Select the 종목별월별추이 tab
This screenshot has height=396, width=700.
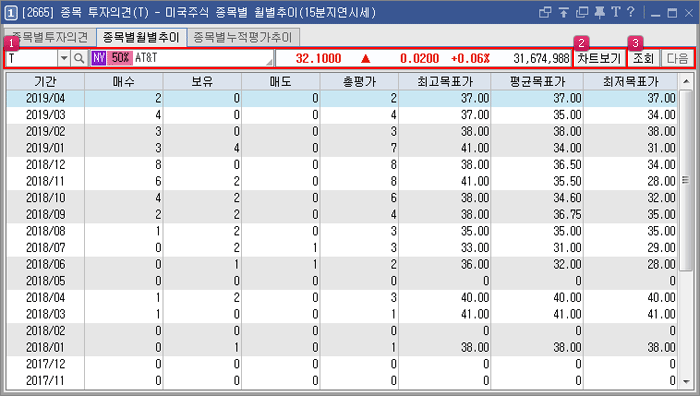pos(141,37)
